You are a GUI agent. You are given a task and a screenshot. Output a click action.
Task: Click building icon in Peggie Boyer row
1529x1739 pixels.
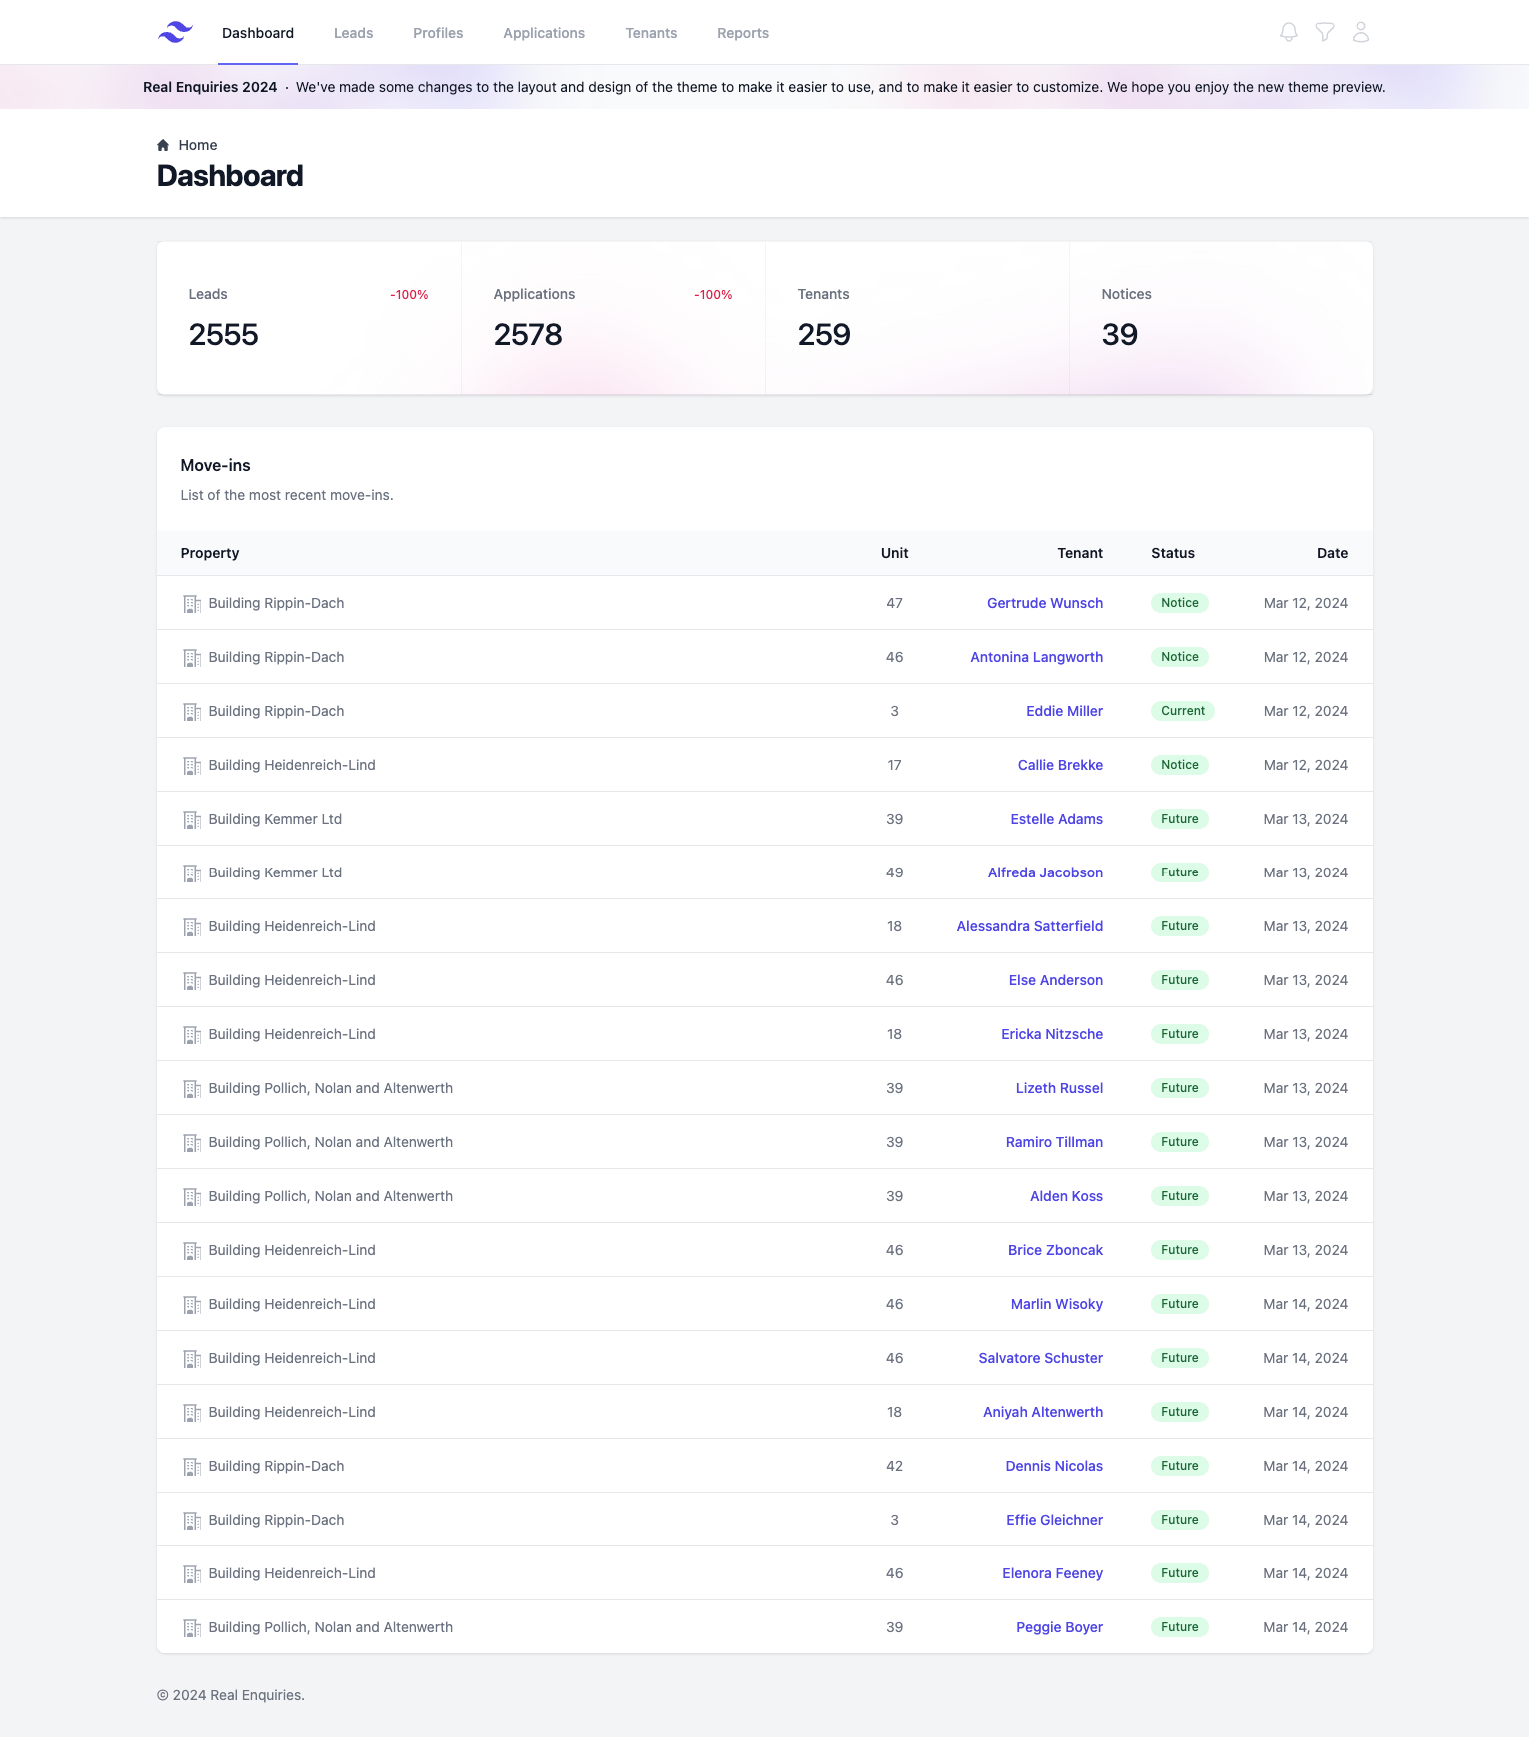192,1628
